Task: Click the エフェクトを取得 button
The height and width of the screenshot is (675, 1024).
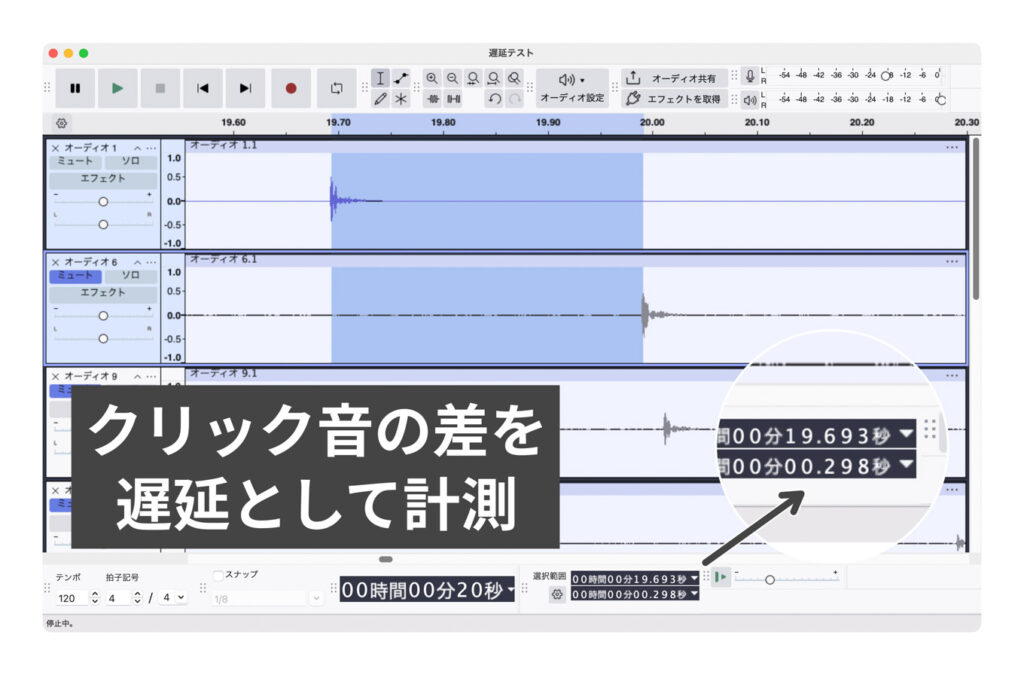Action: 677,98
